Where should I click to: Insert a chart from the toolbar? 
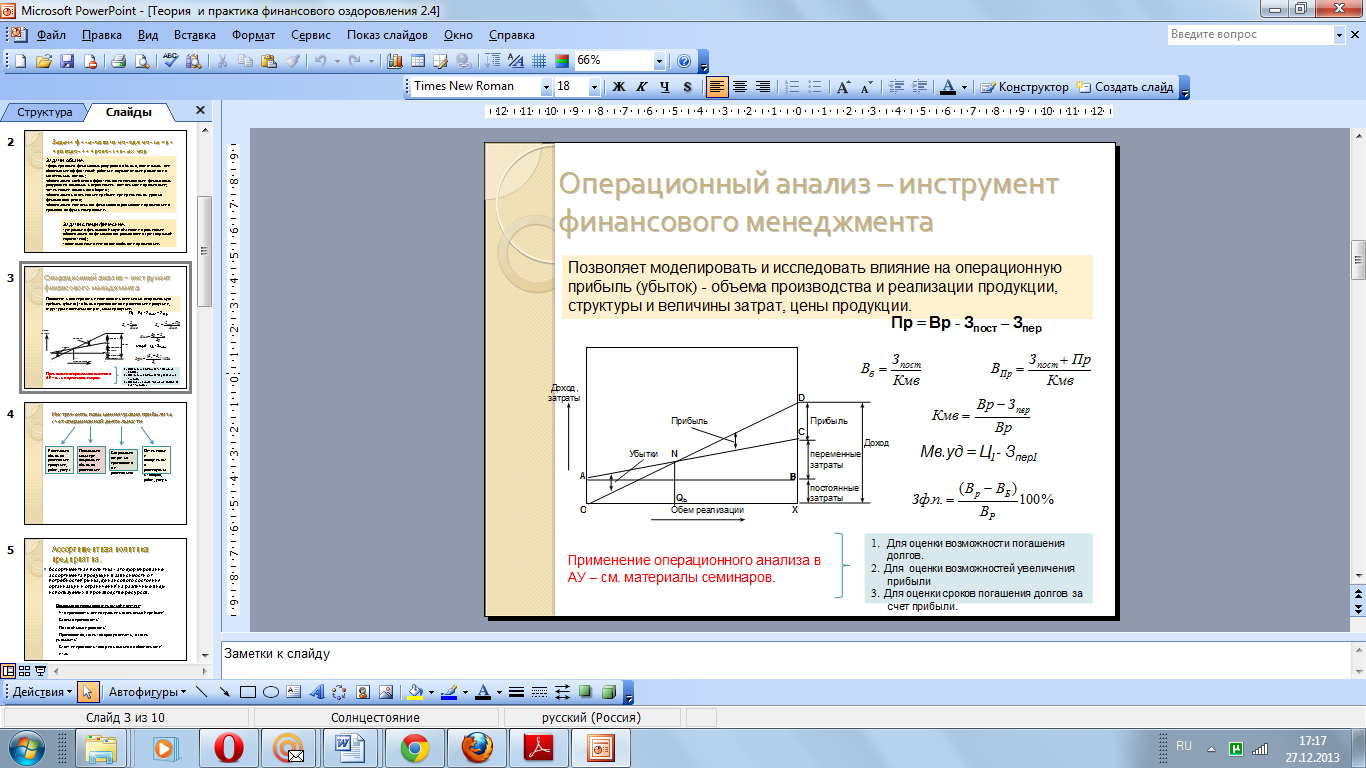pos(396,61)
